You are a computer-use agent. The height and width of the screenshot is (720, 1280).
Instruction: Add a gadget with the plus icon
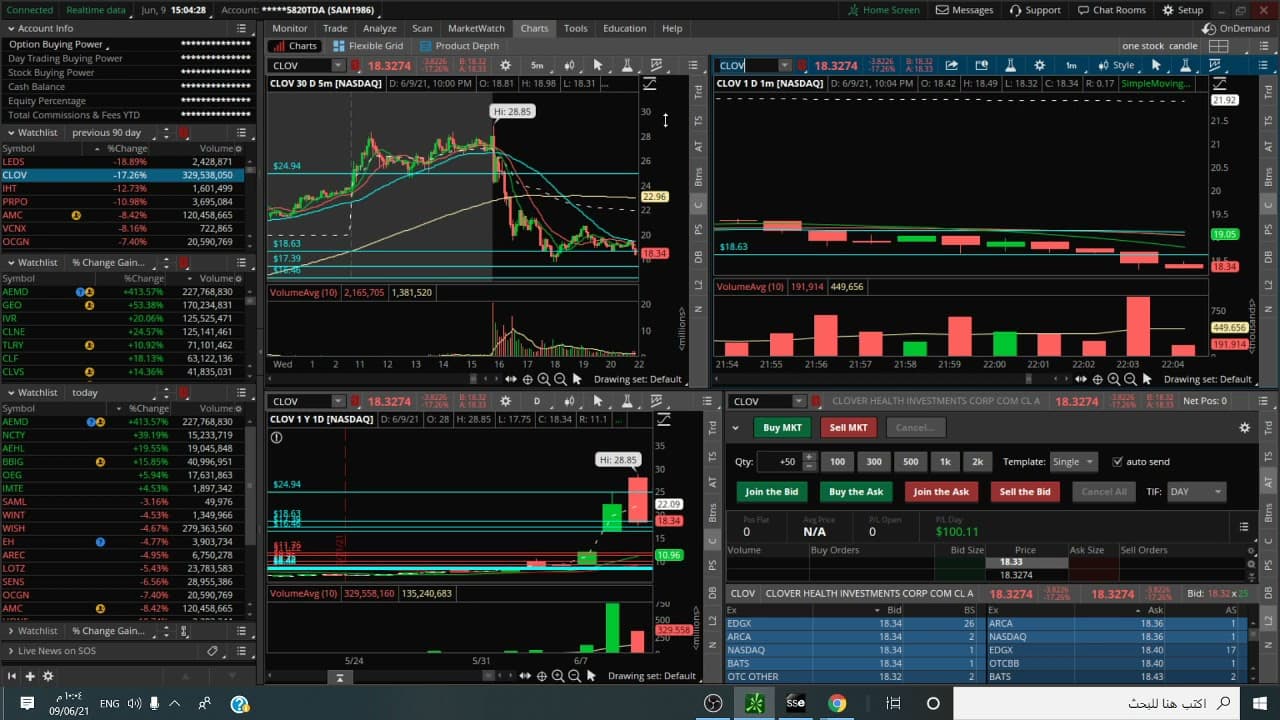pyautogui.click(x=30, y=676)
